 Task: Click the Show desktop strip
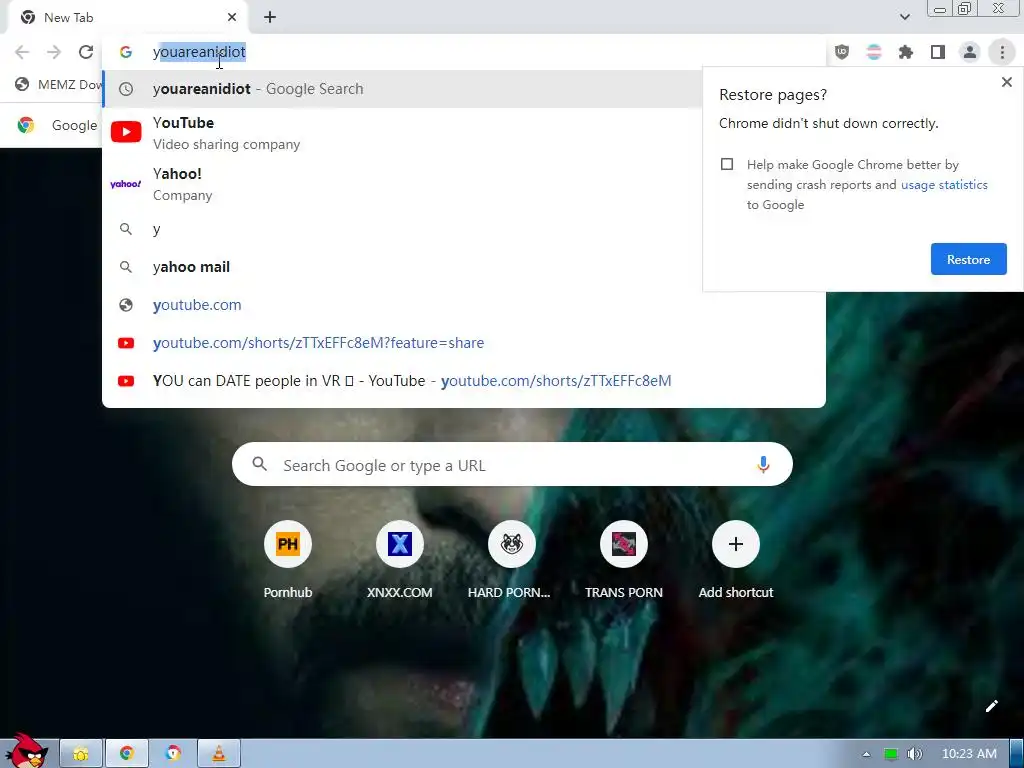click(x=1017, y=754)
